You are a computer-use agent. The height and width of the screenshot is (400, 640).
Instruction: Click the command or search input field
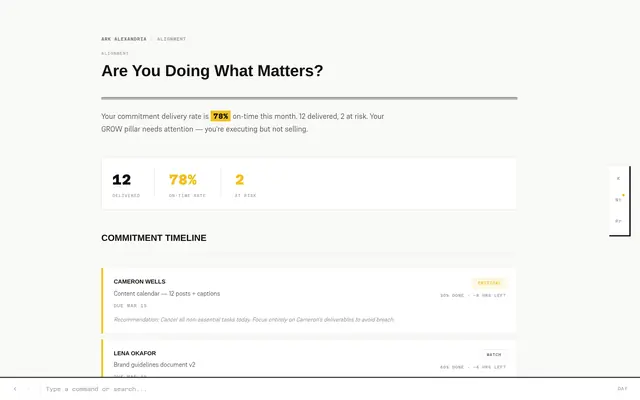[x=327, y=389]
